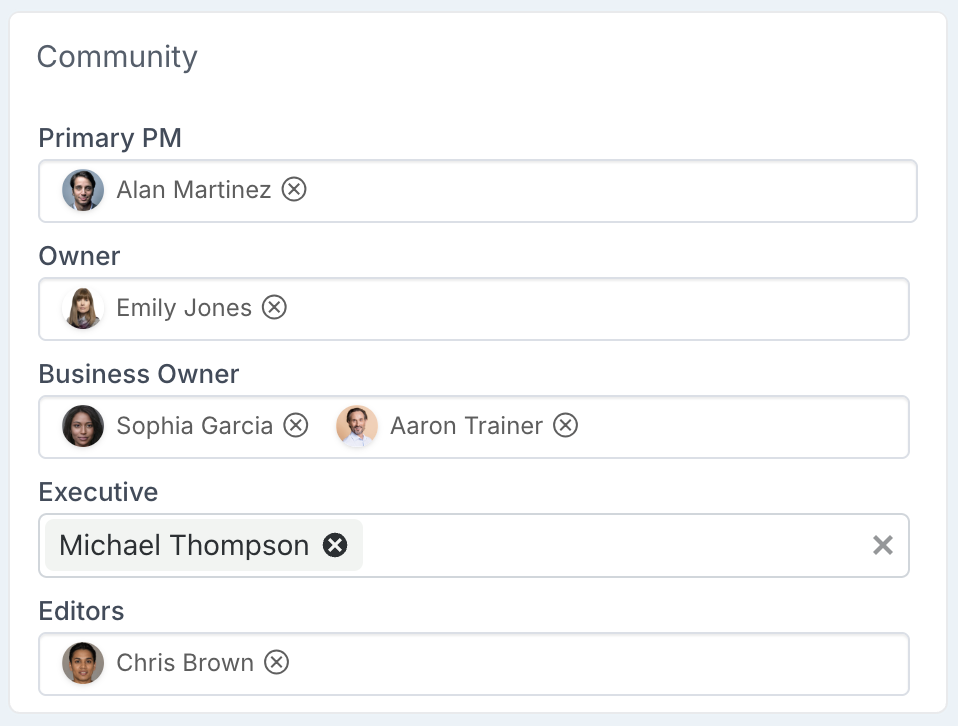Click Aaron Trainer's avatar photo

click(x=357, y=426)
